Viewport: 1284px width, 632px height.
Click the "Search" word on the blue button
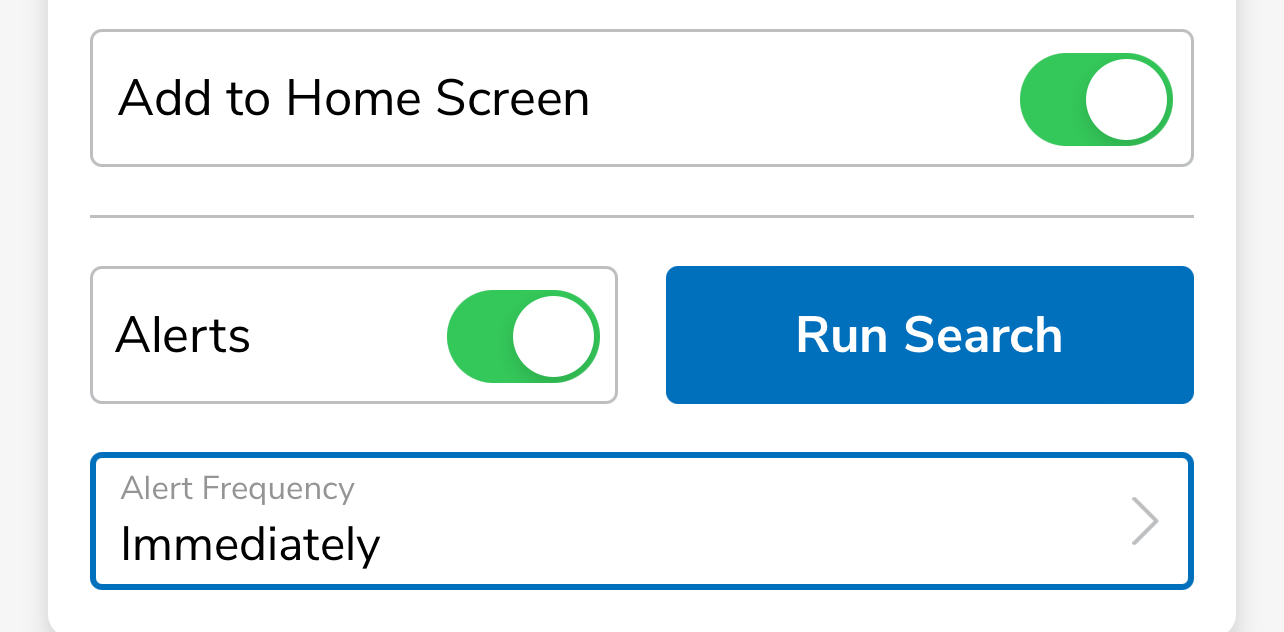983,335
